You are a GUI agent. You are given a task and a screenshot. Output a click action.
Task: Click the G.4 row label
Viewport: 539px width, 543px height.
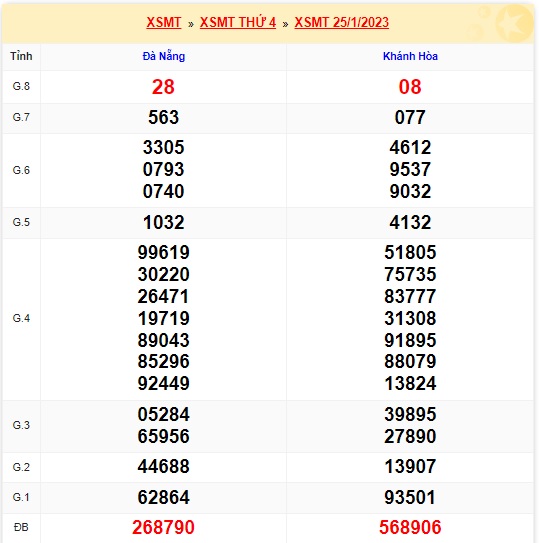(21, 318)
